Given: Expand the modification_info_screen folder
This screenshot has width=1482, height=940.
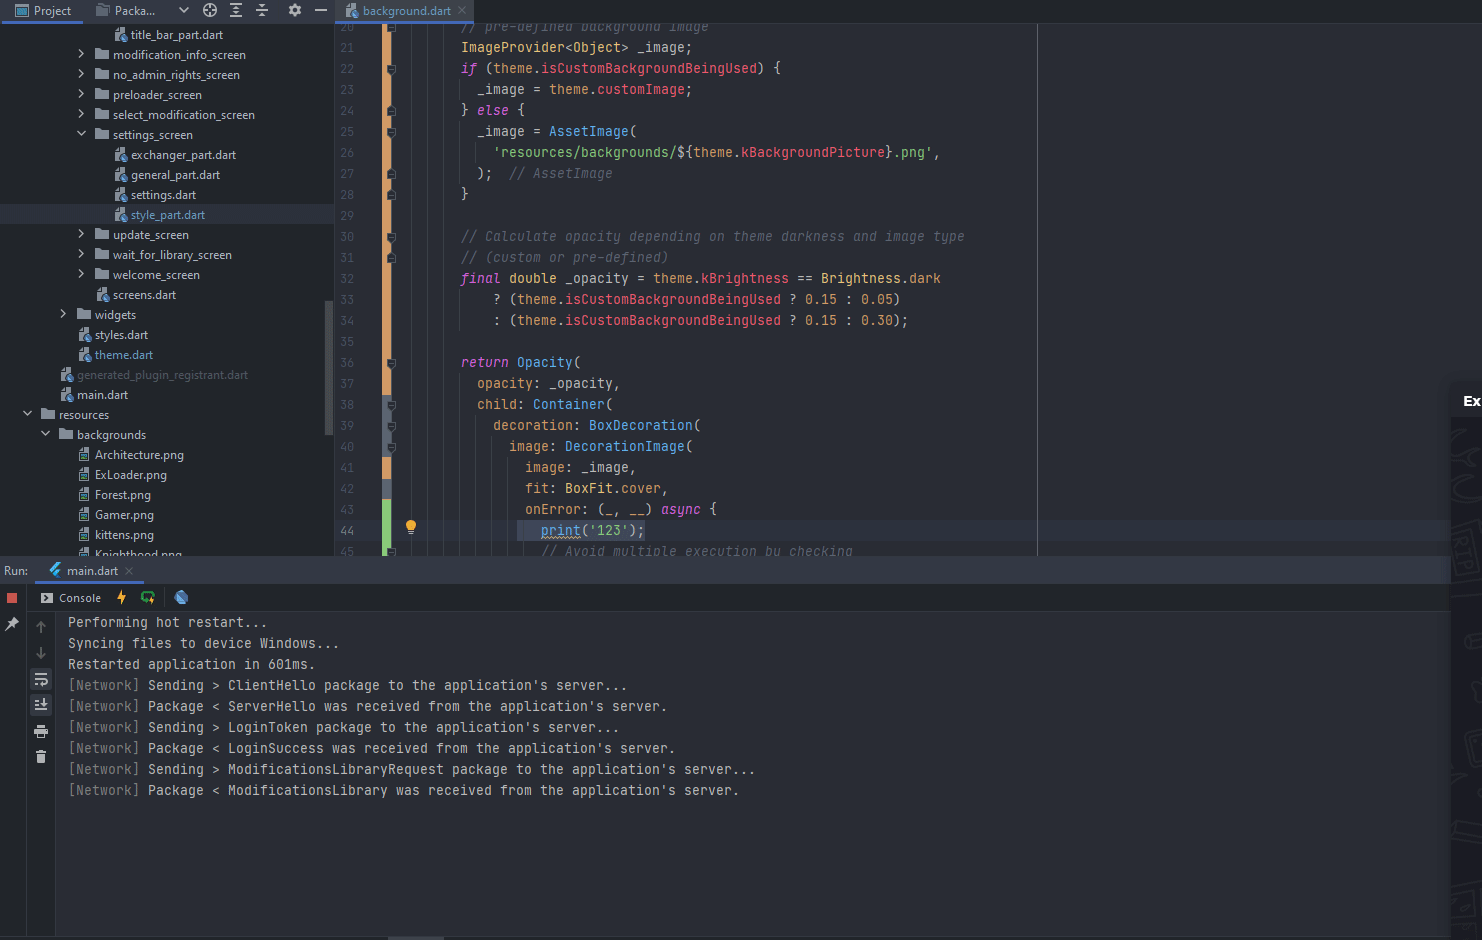Looking at the screenshot, I should [81, 54].
